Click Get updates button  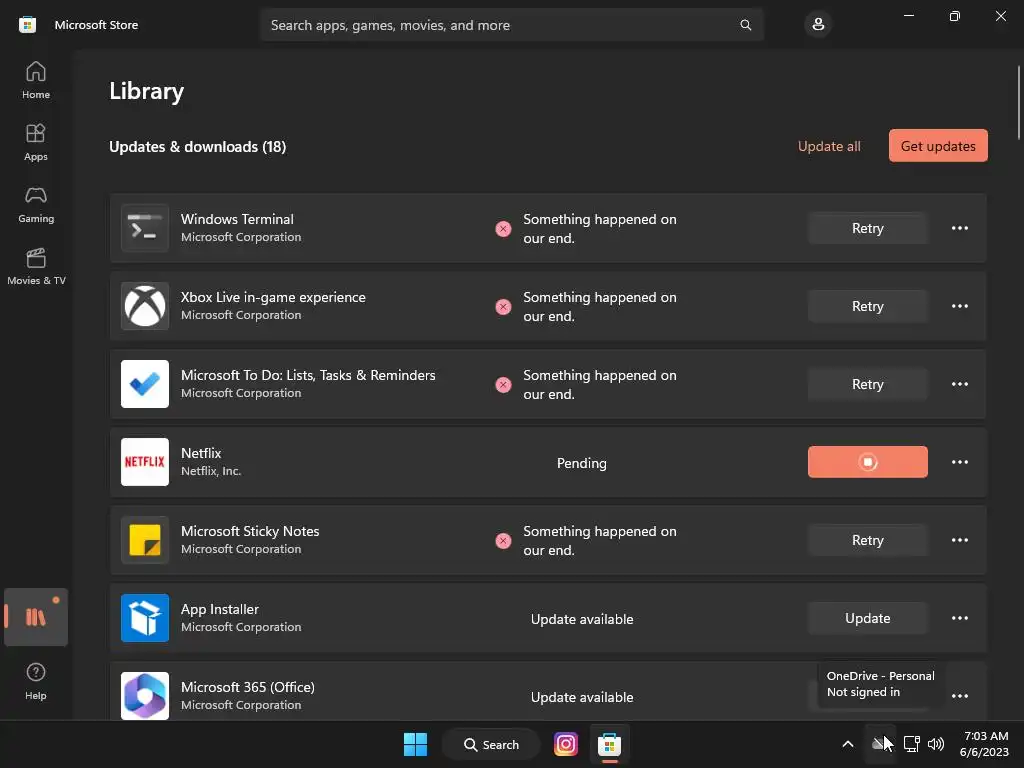coord(938,146)
